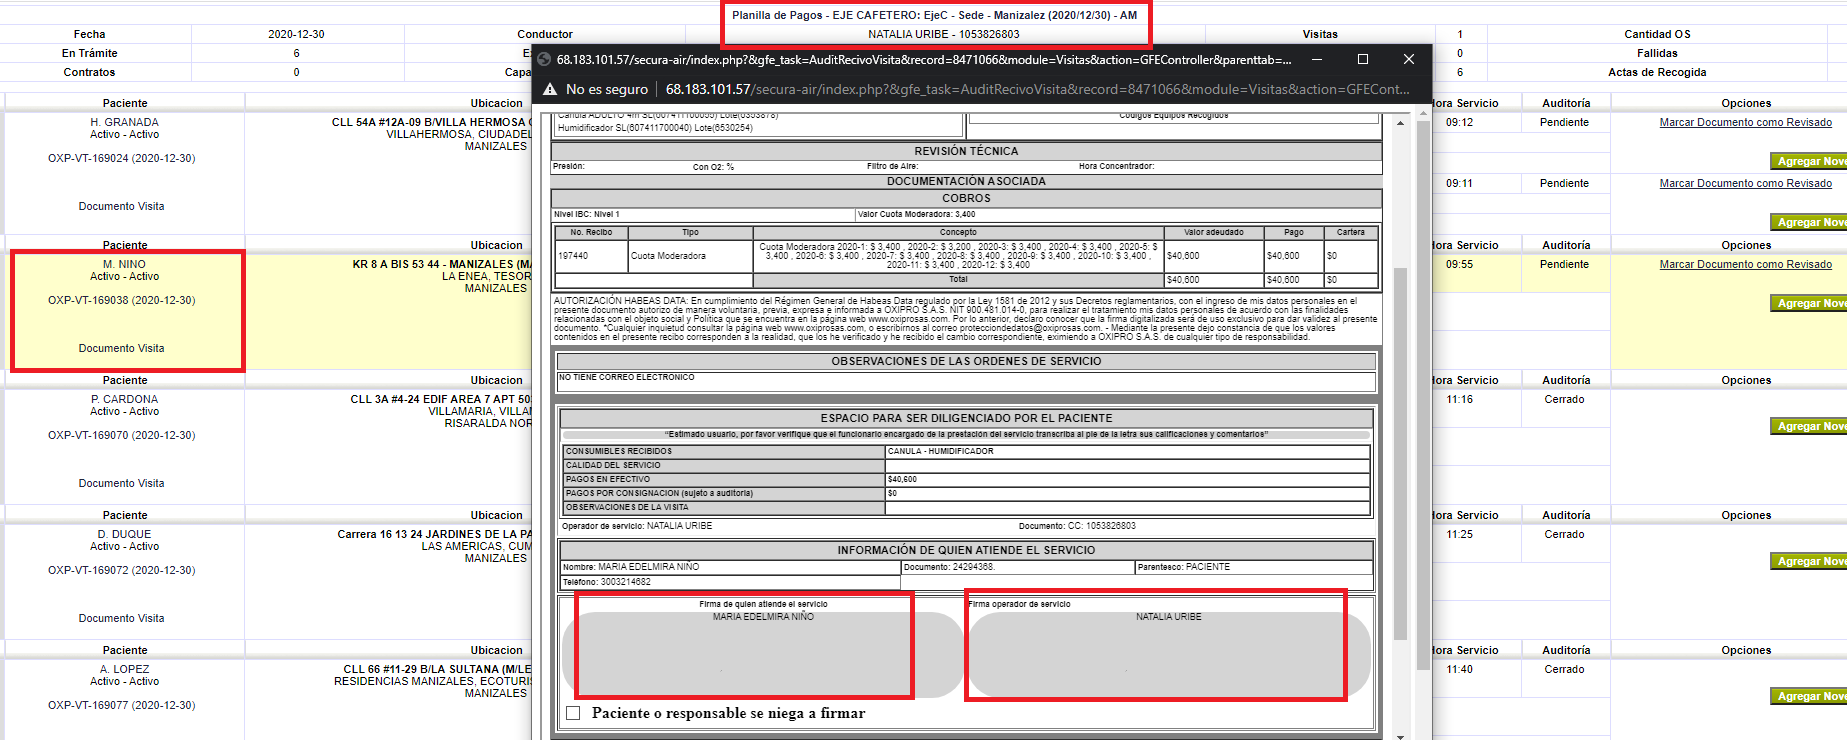The height and width of the screenshot is (740, 1847).
Task: Click the globe site icon in popup title bar
Action: pyautogui.click(x=545, y=59)
